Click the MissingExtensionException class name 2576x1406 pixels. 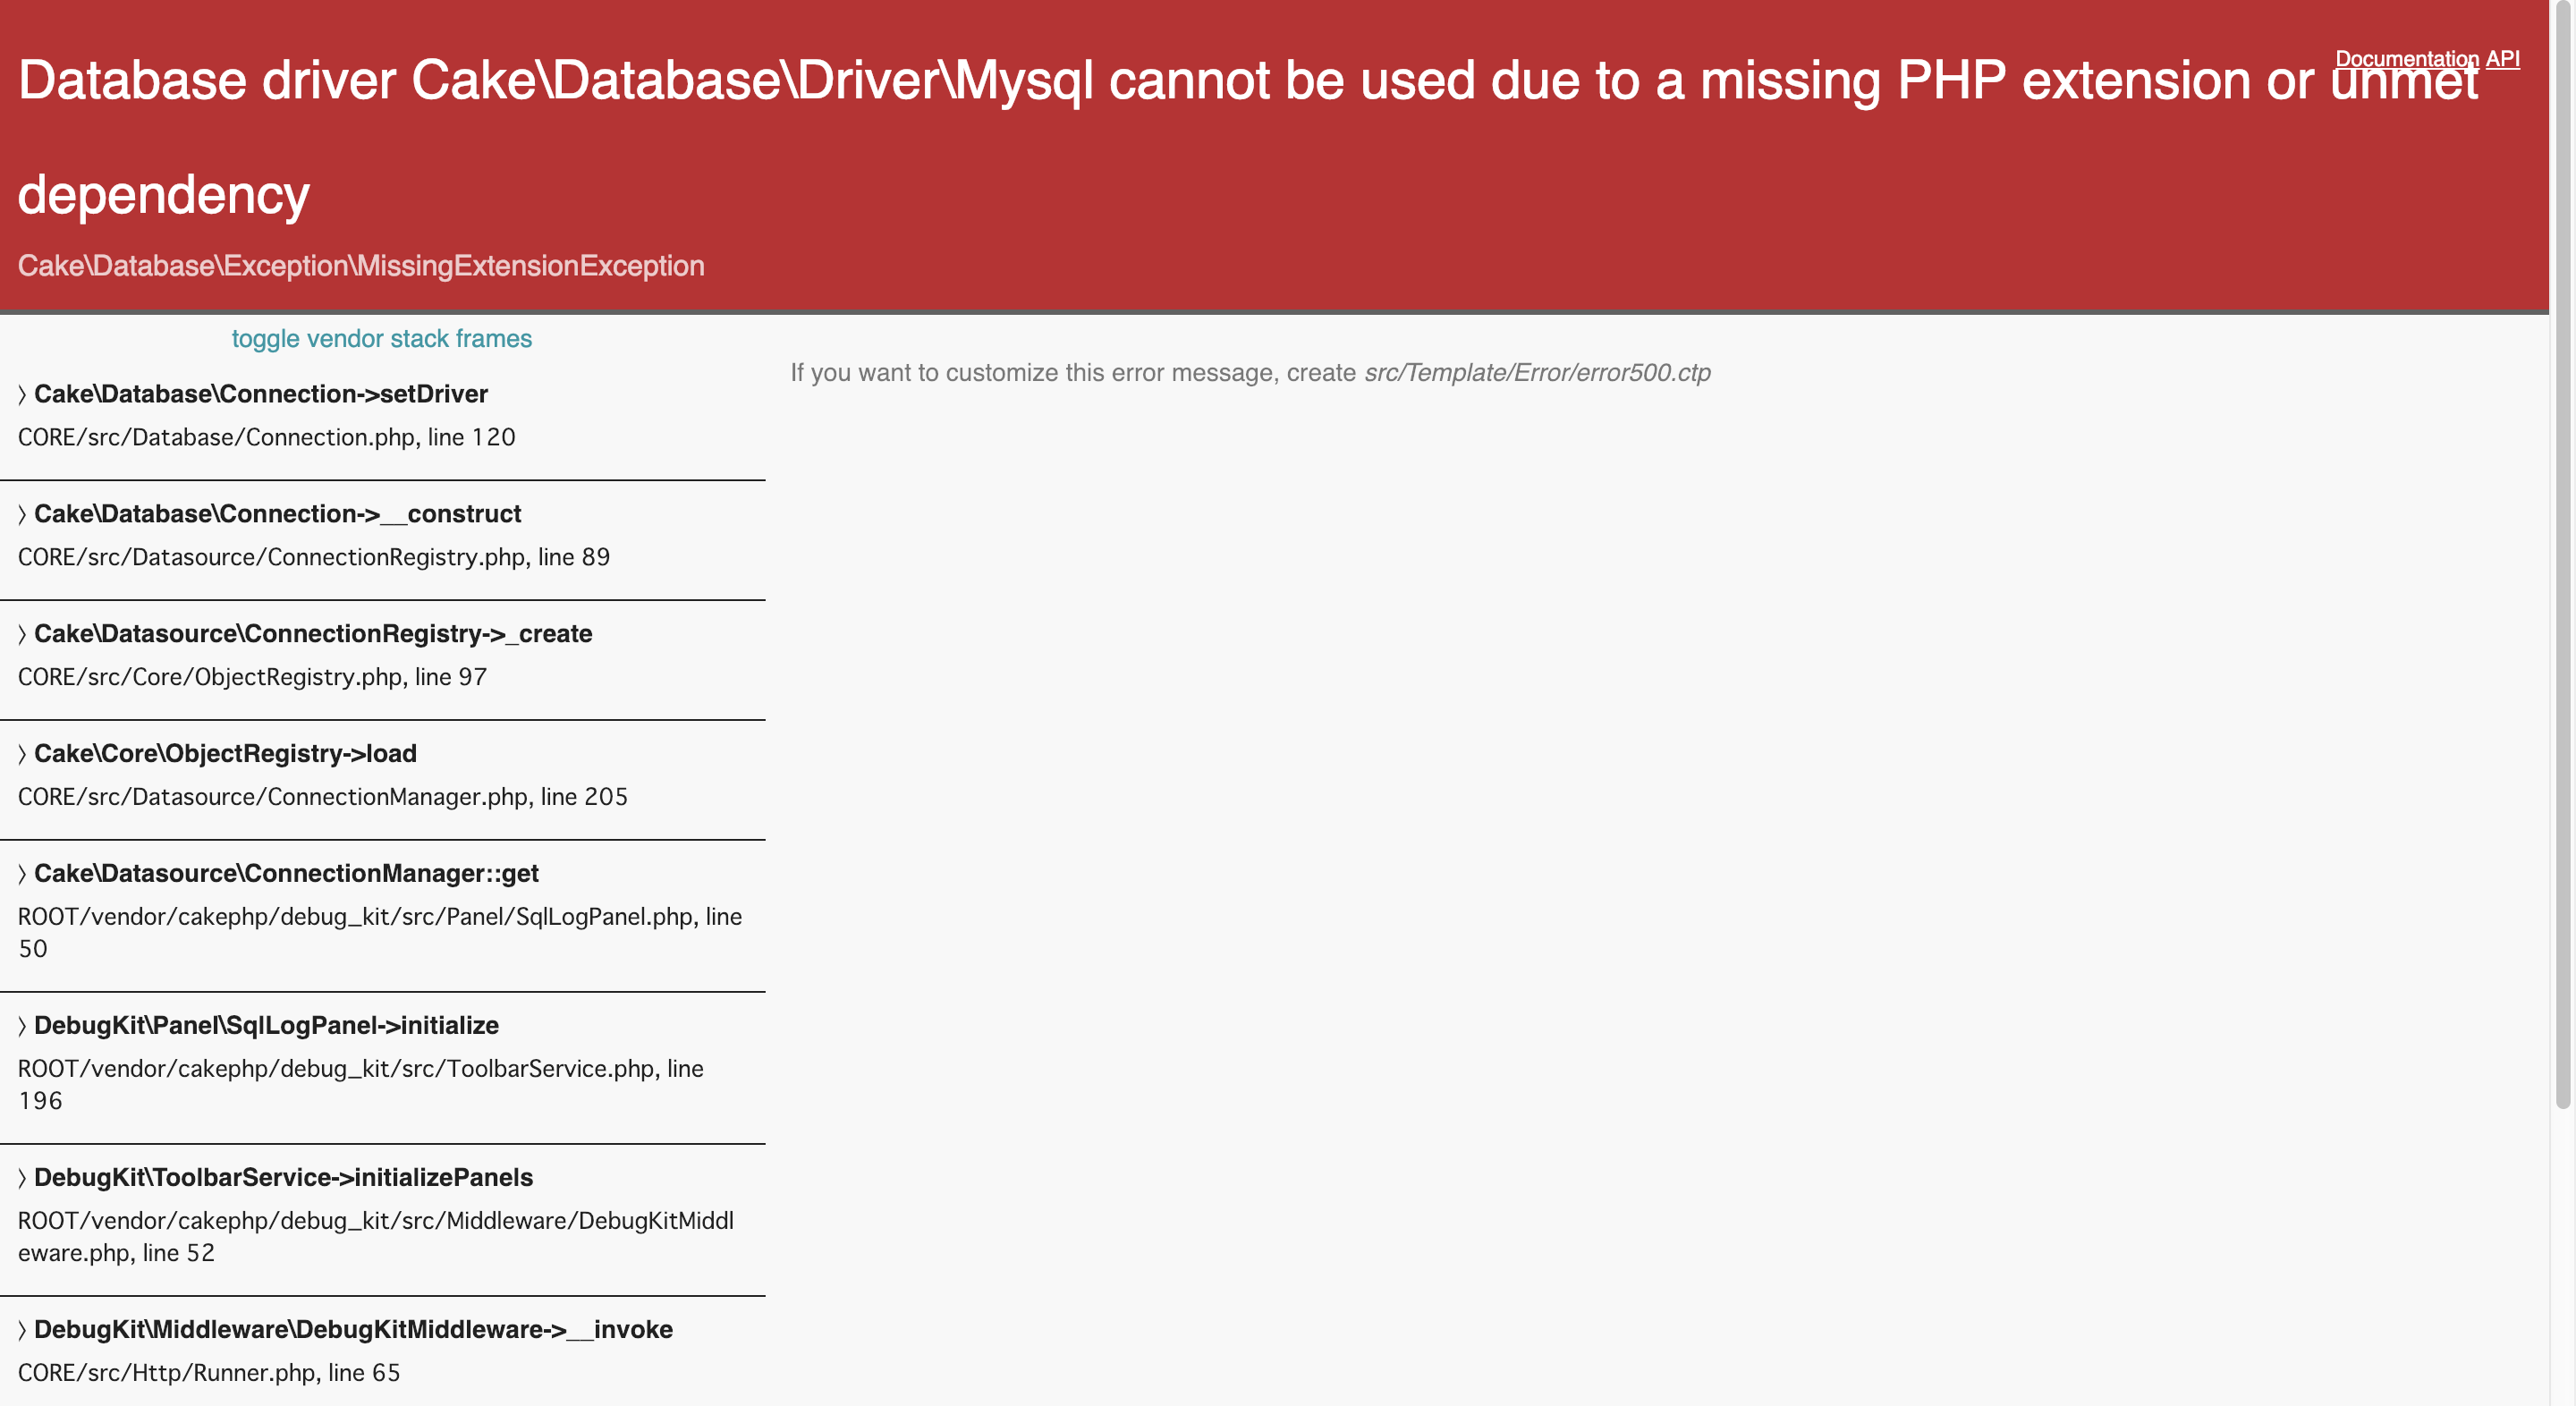coord(361,266)
